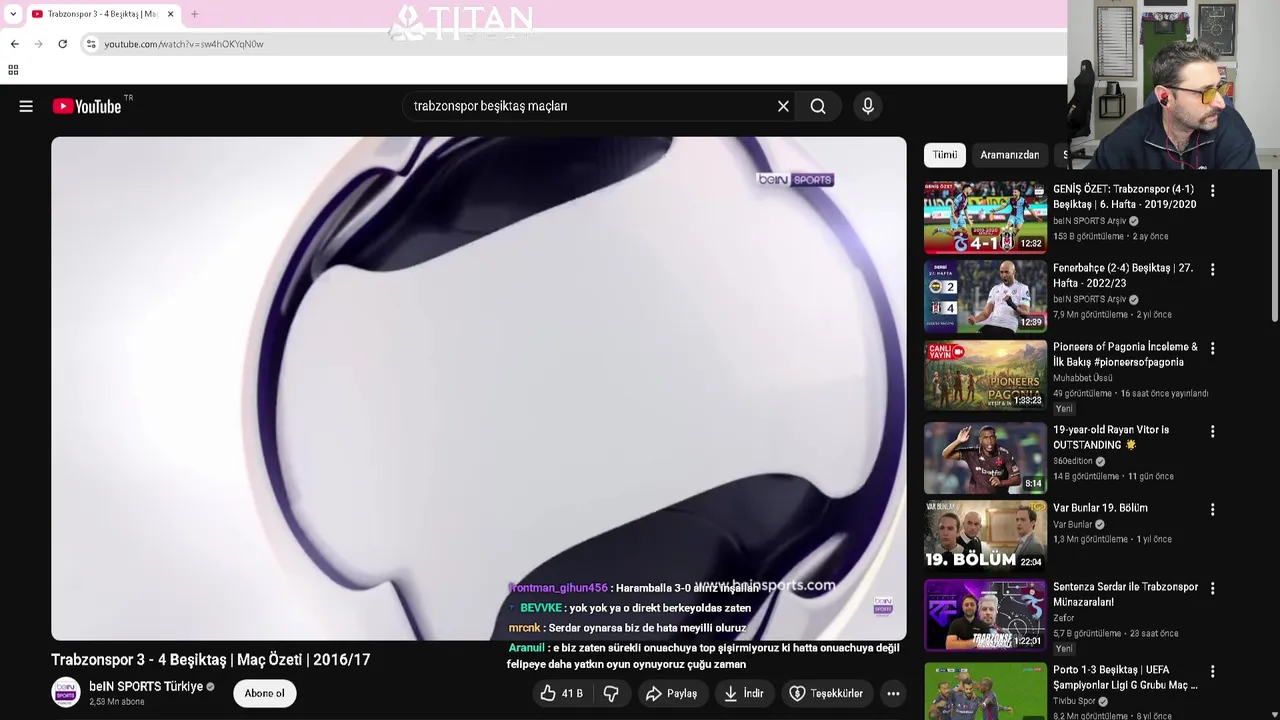Dislike the video
1280x720 pixels.
pyautogui.click(x=611, y=693)
